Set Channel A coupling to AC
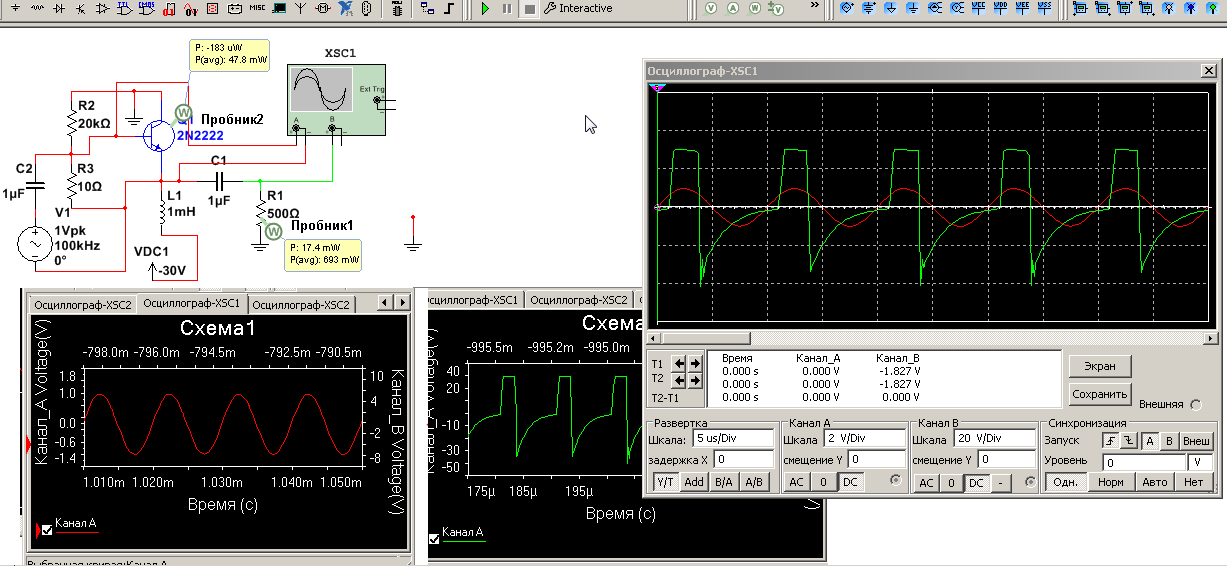The image size is (1227, 566). pos(796,482)
